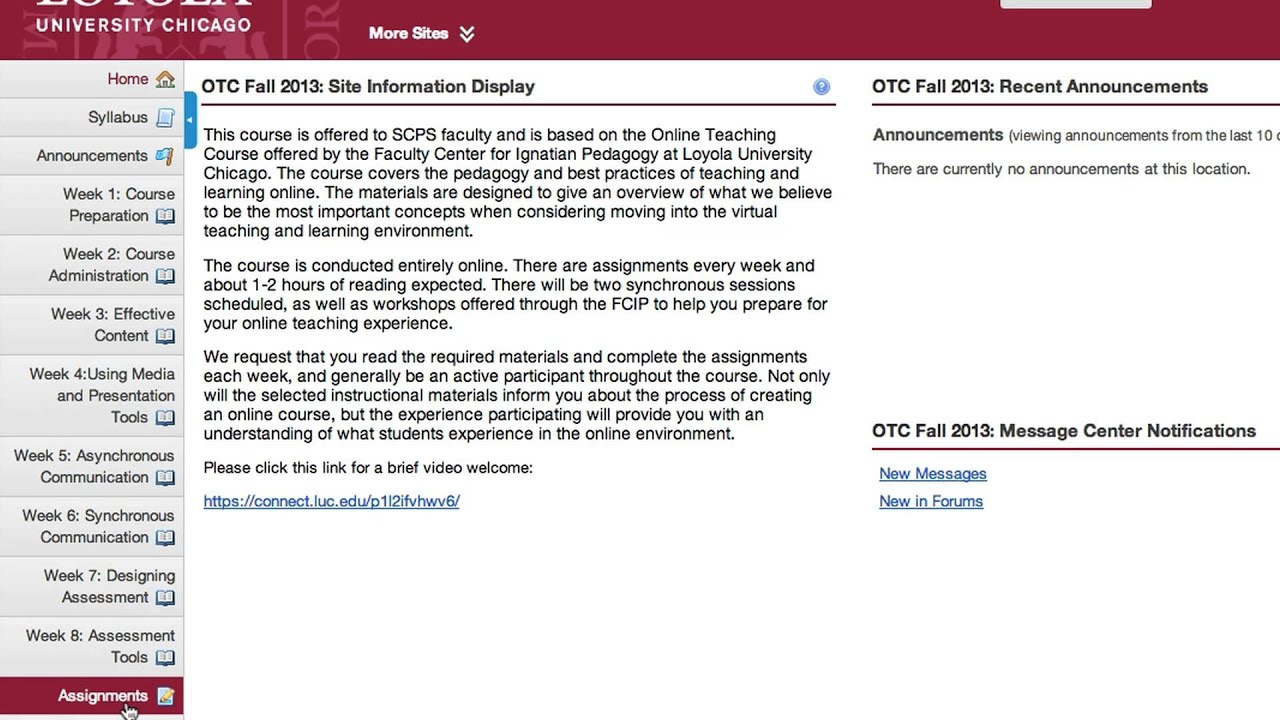Click 'Please click this link' welcome text

(x=368, y=467)
